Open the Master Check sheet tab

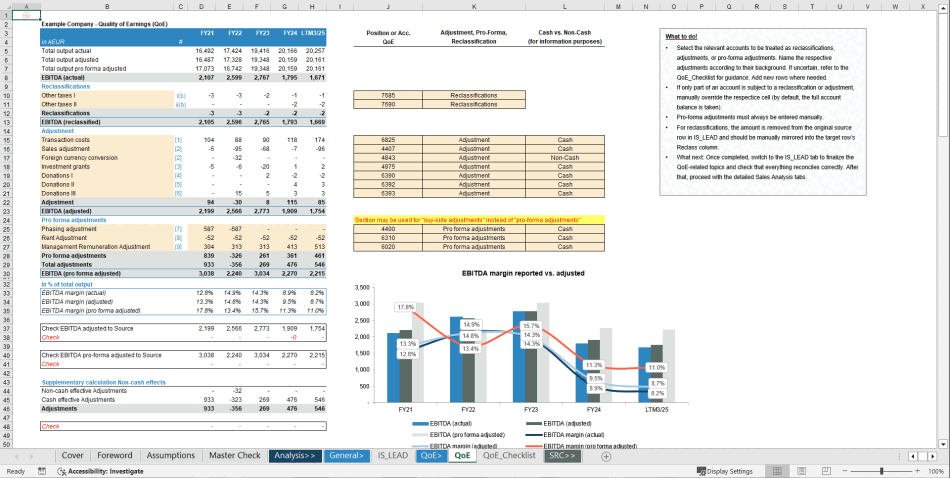click(x=235, y=455)
